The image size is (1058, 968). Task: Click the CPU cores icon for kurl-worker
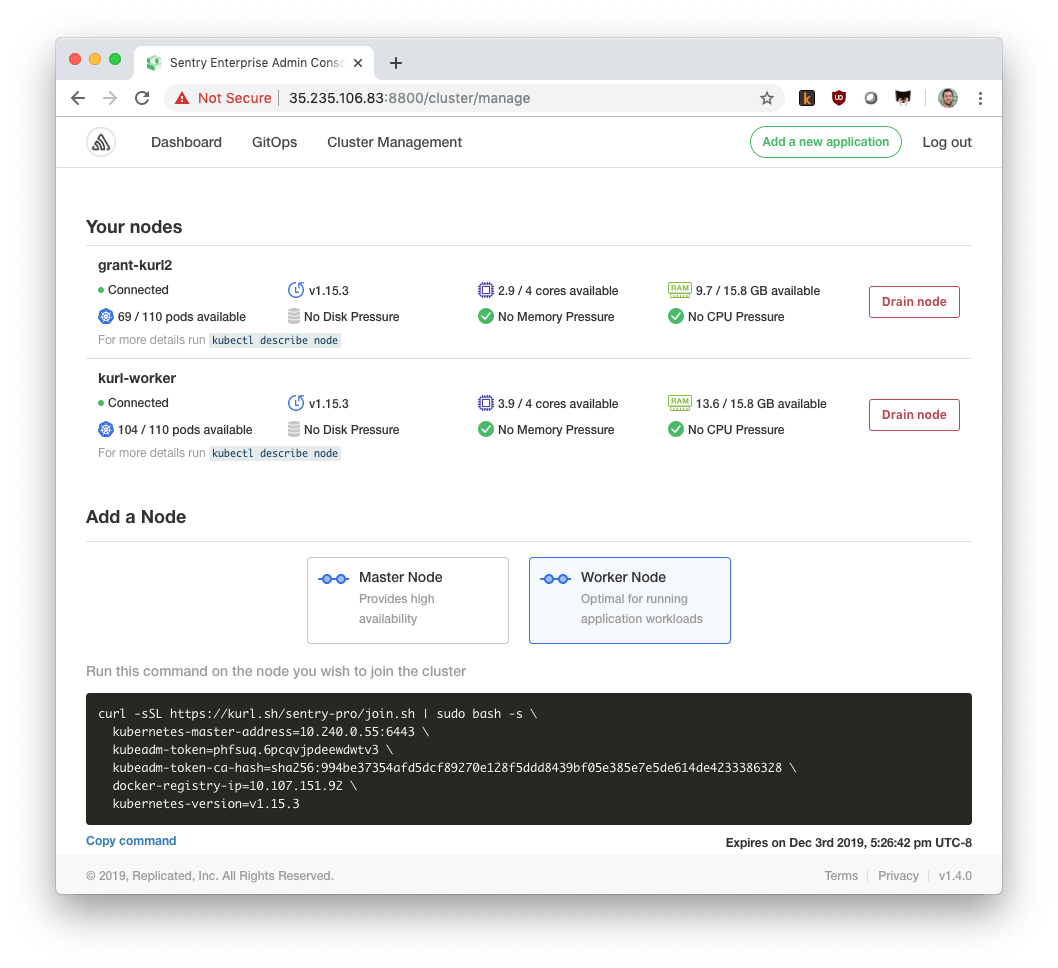click(485, 403)
